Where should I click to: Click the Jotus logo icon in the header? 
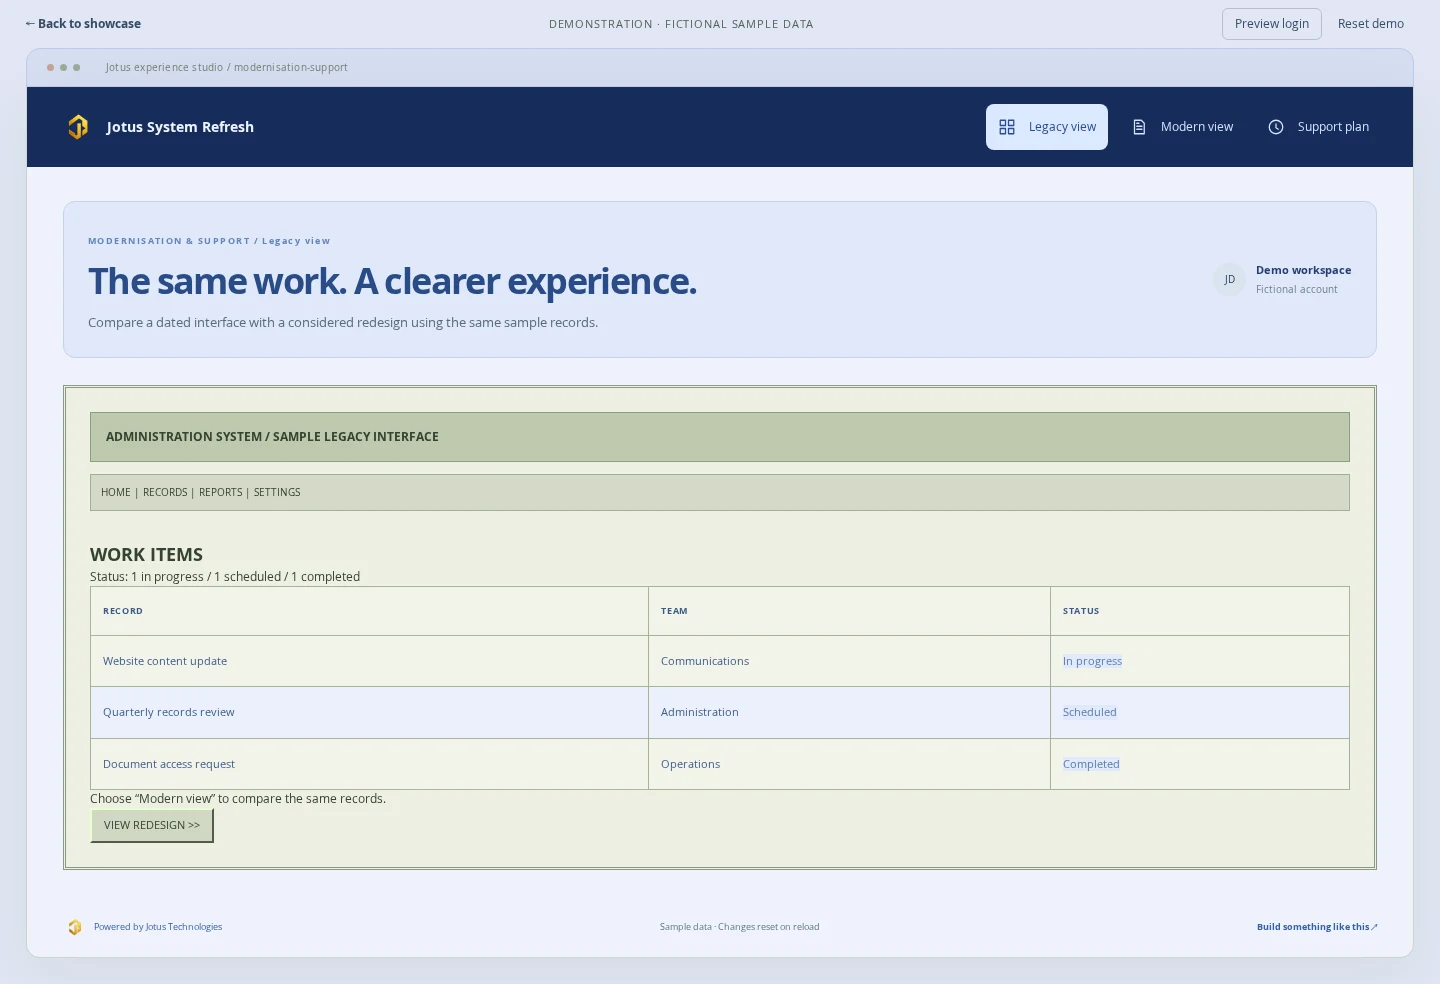[78, 127]
